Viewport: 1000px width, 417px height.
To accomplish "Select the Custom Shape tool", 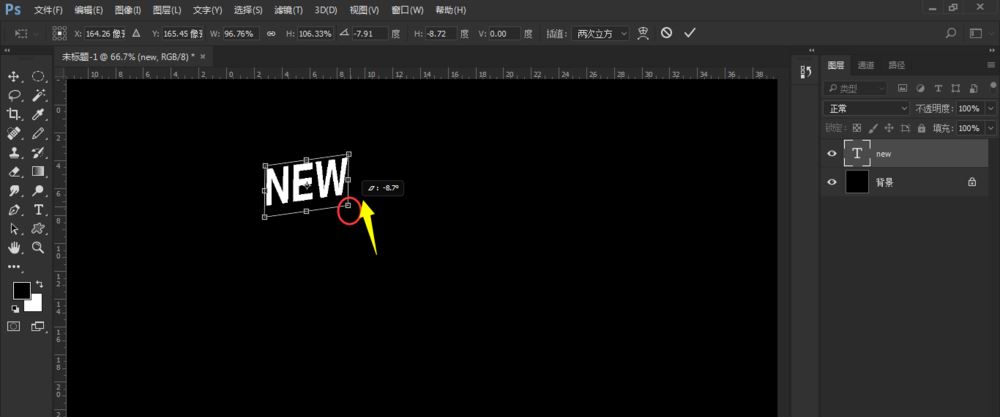I will pos(38,229).
